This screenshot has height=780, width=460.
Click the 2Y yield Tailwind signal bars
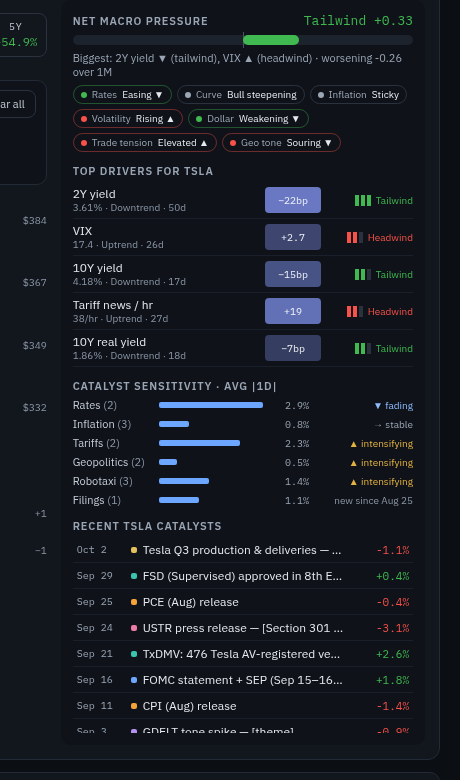tap(363, 200)
